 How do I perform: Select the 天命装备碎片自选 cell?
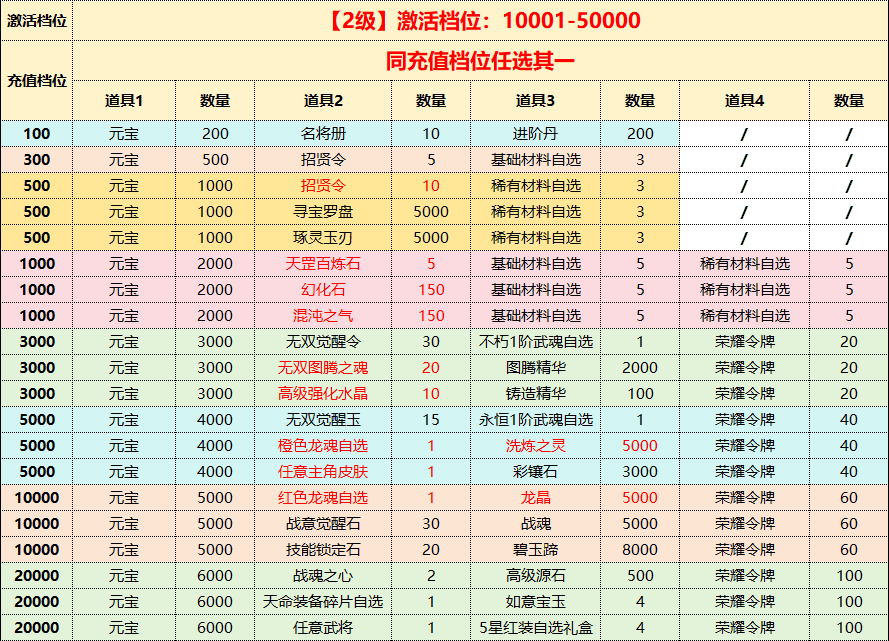coord(323,602)
